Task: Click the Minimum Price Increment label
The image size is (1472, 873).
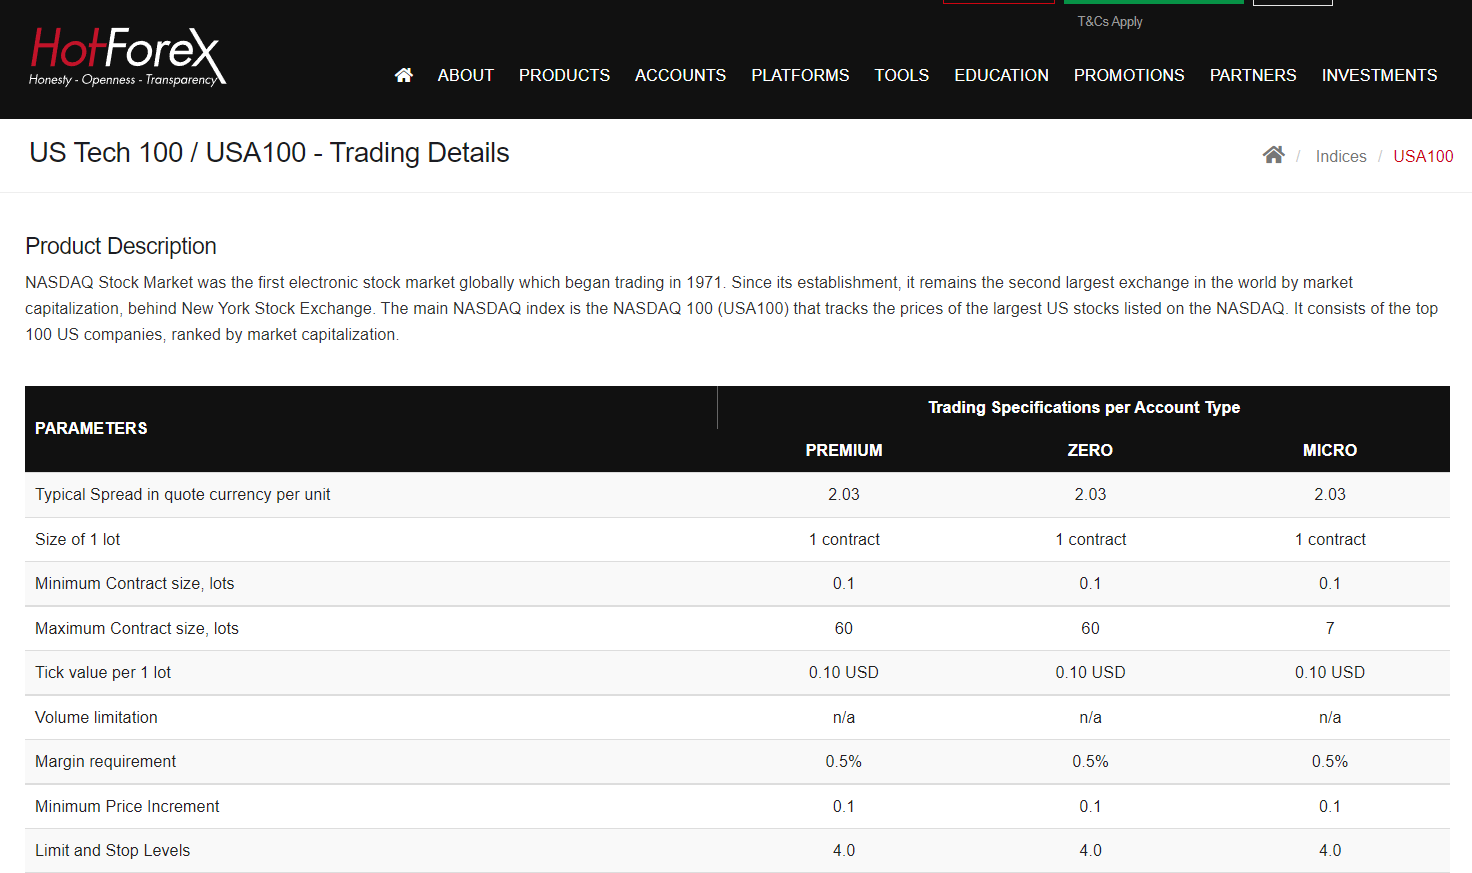Action: (x=127, y=806)
